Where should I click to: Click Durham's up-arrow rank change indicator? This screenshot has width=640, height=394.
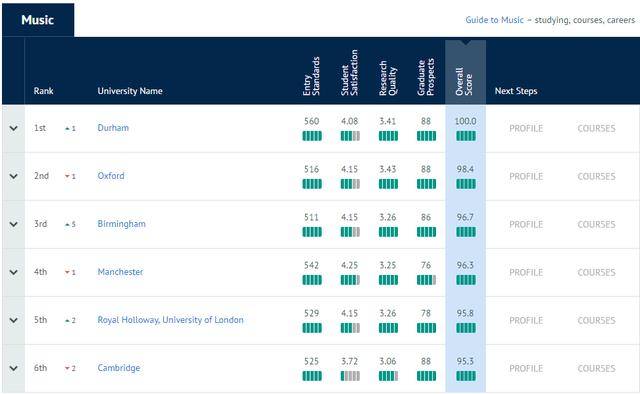70,129
